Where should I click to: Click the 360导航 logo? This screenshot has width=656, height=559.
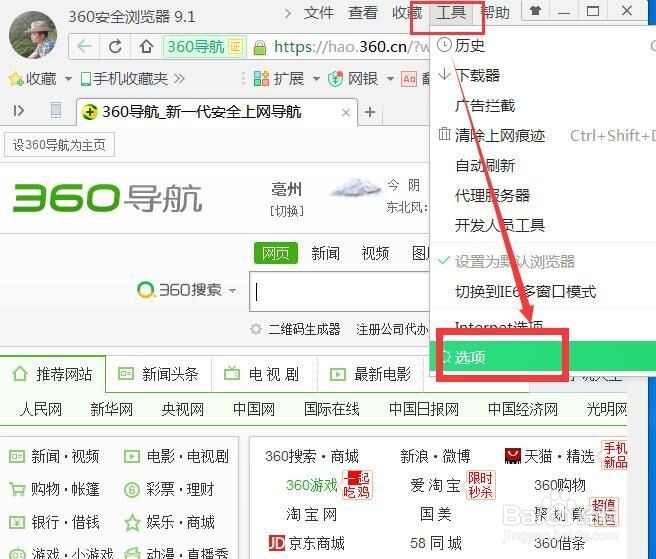click(x=108, y=198)
